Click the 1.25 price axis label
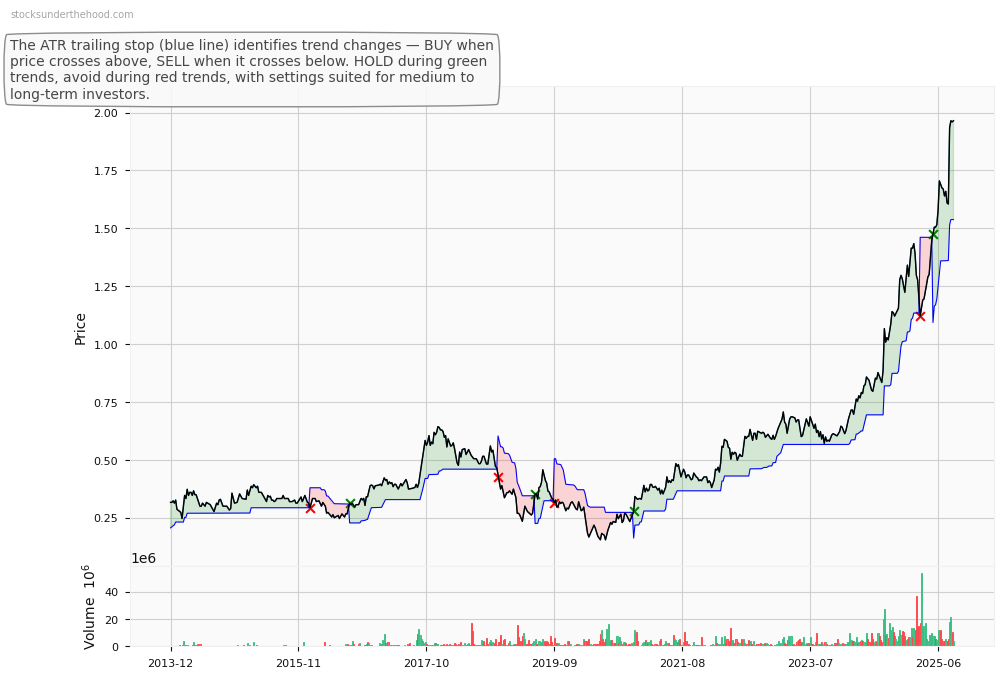 pyautogui.click(x=106, y=287)
